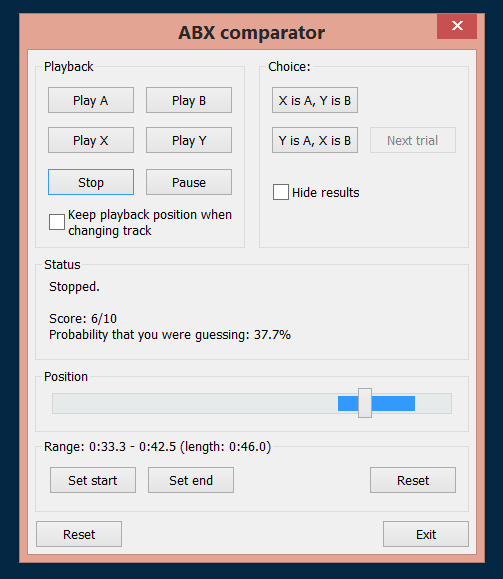Image resolution: width=503 pixels, height=579 pixels.
Task: Click the 'Probability that you were guessing: 37.7%' text
Action: [x=170, y=335]
